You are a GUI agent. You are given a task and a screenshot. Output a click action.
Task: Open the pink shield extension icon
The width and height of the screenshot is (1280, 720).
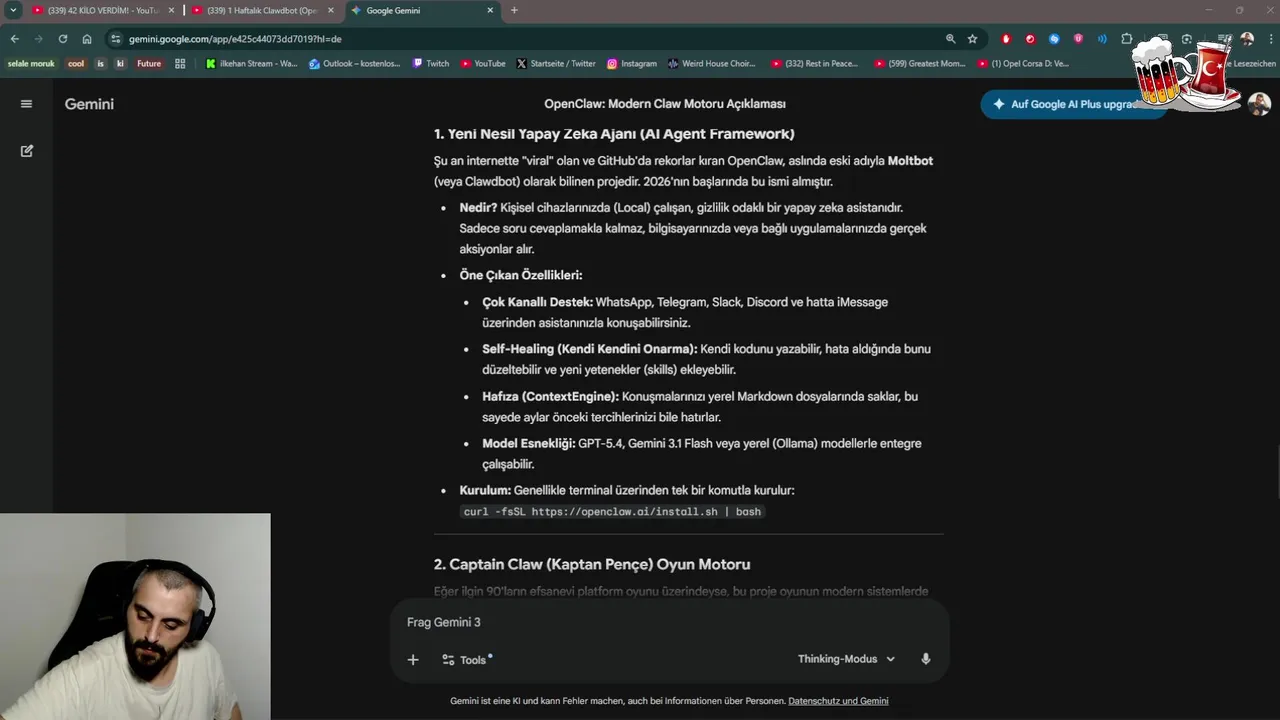tap(1078, 39)
